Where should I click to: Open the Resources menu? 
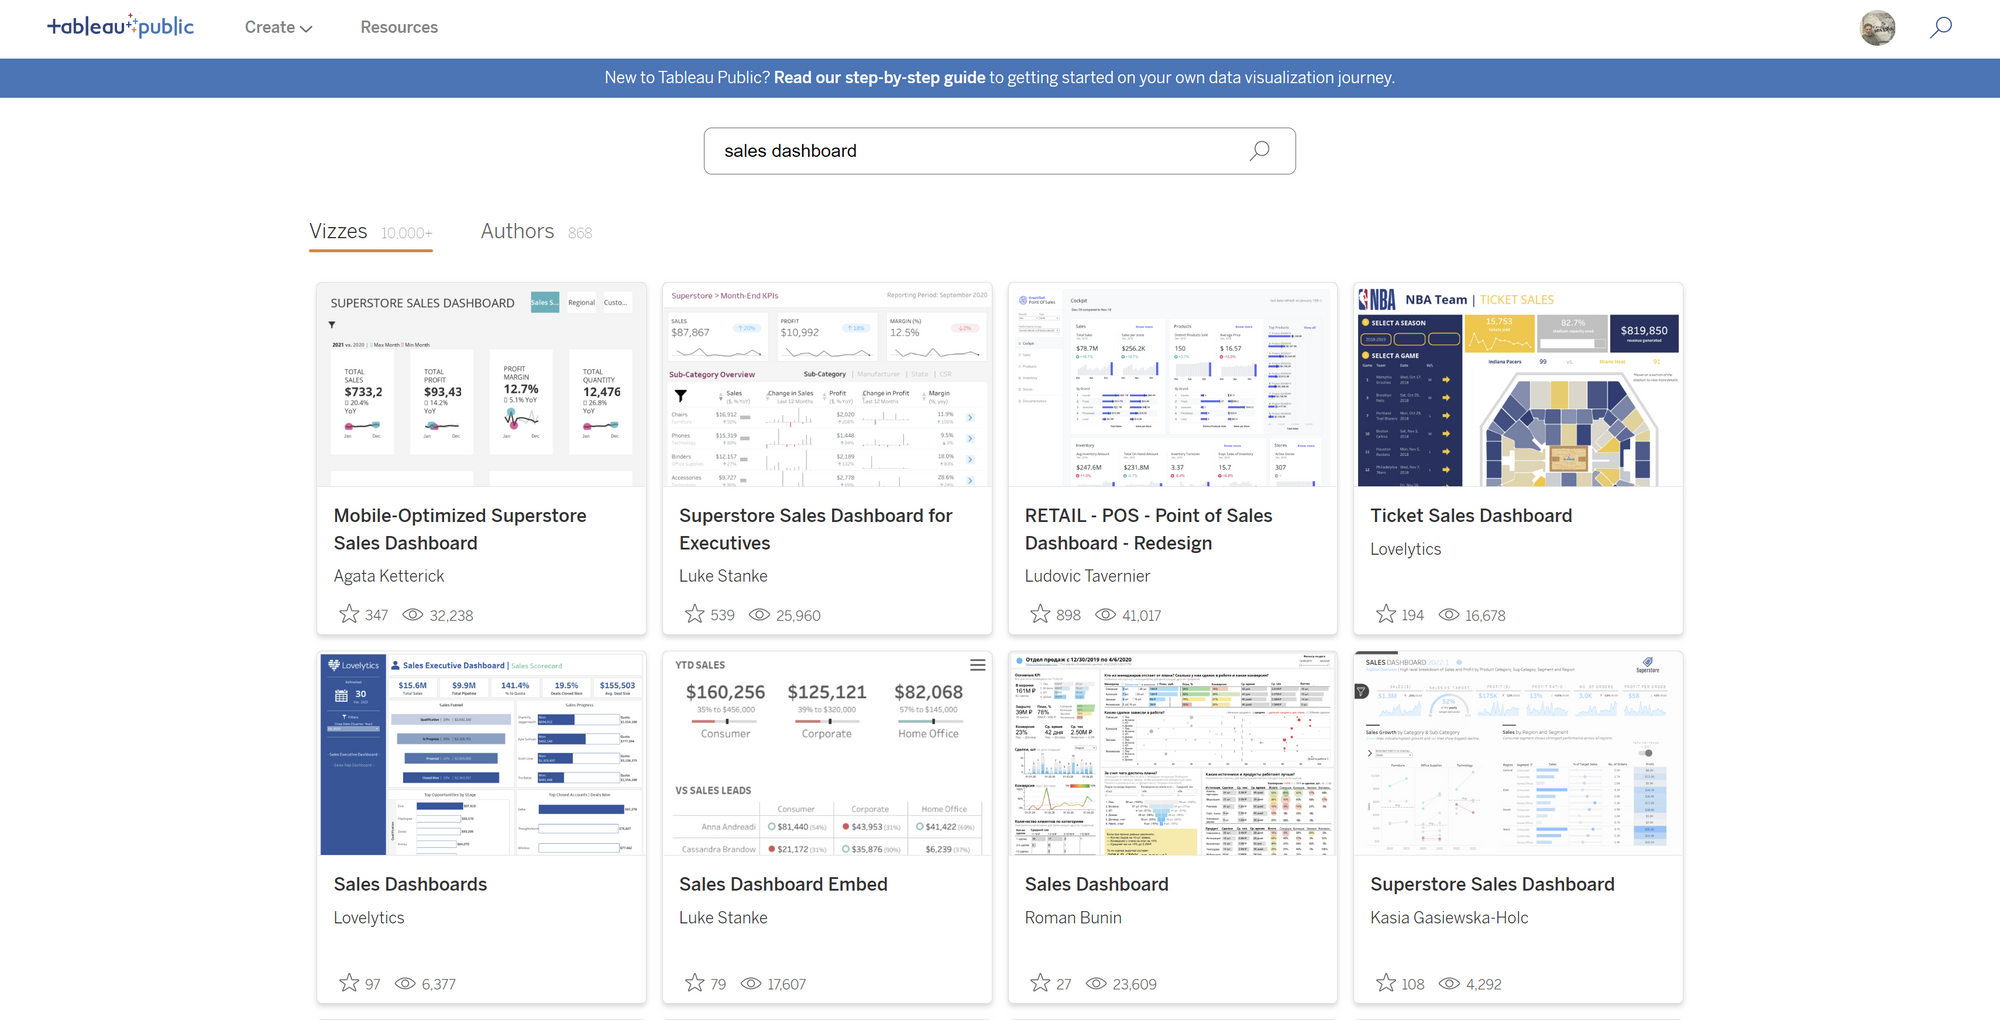(399, 28)
